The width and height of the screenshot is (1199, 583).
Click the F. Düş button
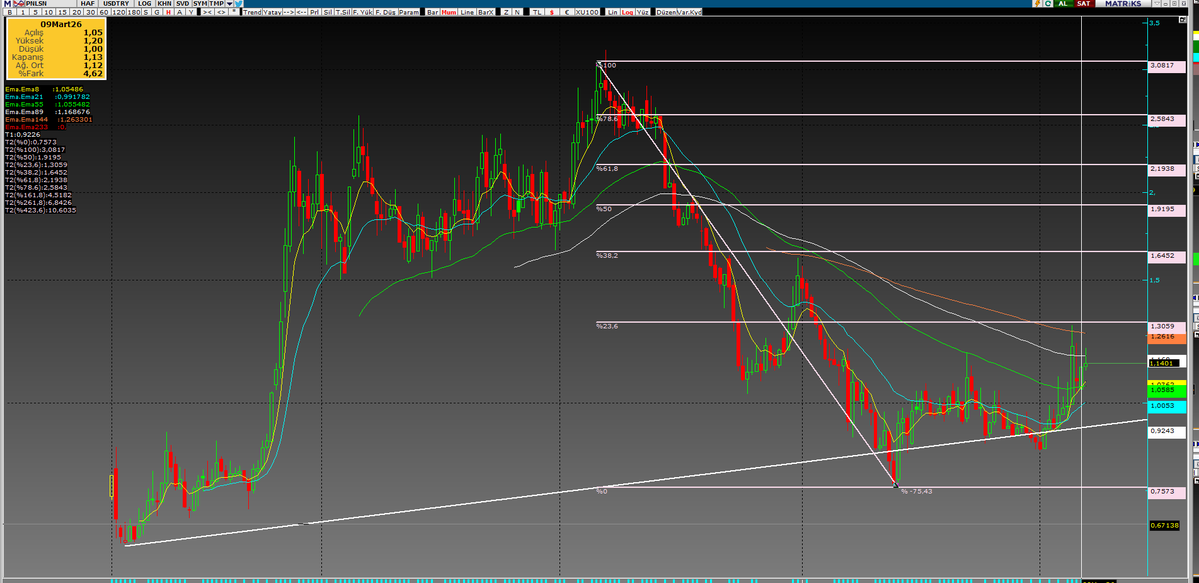(386, 12)
